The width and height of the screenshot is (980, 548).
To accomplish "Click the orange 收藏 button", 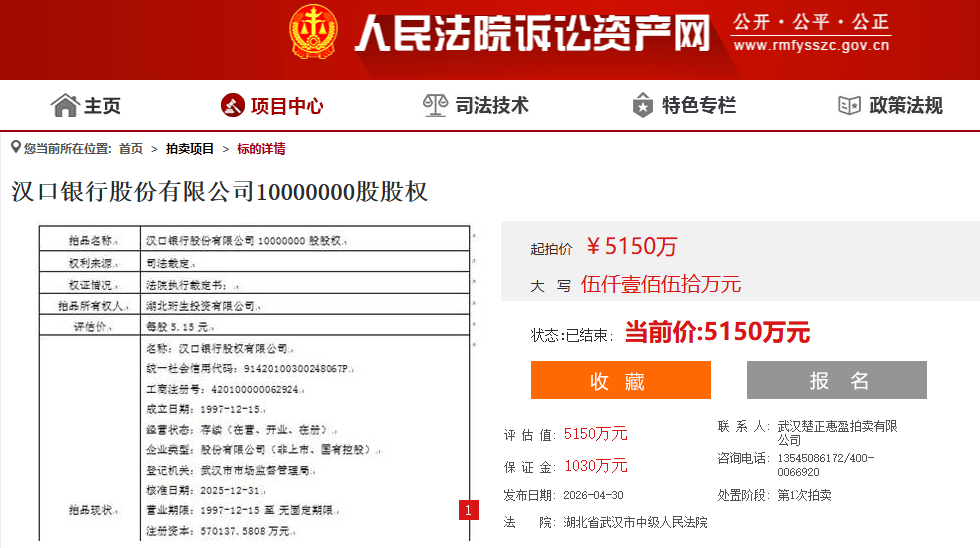I will [621, 380].
